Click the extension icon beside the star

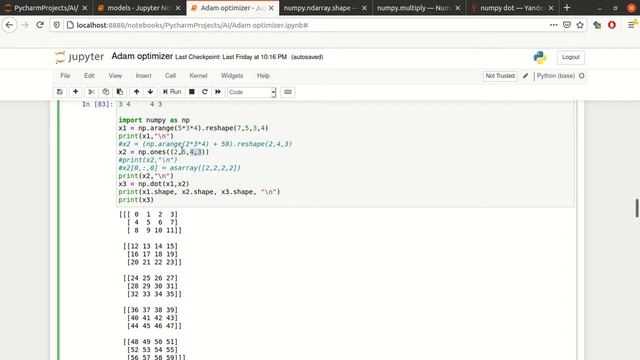[x=597, y=25]
